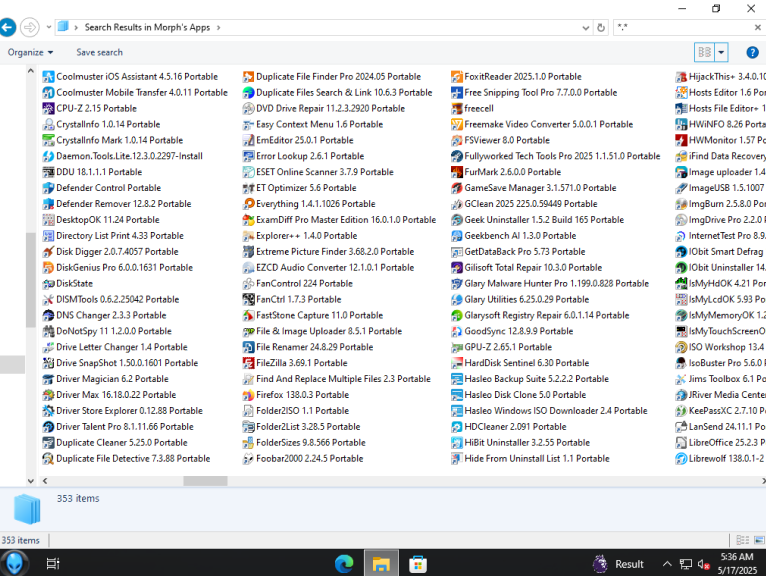
Task: Select 'Hasleo Disk Clone 5.0 Portable'
Action: 525,395
